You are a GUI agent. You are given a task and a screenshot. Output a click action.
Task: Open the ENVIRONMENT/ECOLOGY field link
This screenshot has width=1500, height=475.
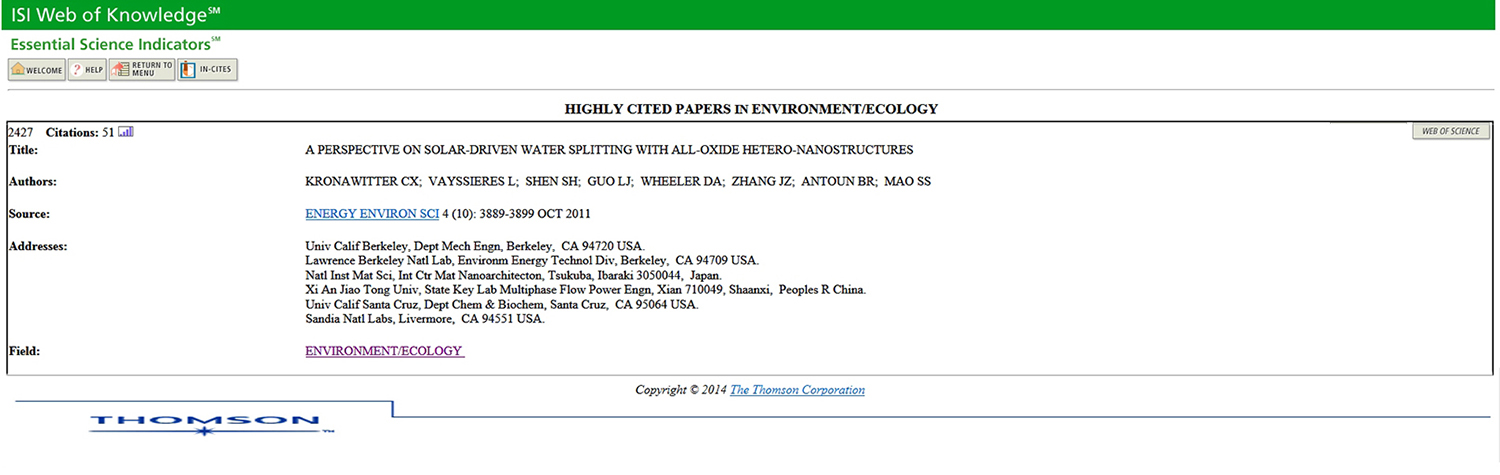pyautogui.click(x=385, y=351)
